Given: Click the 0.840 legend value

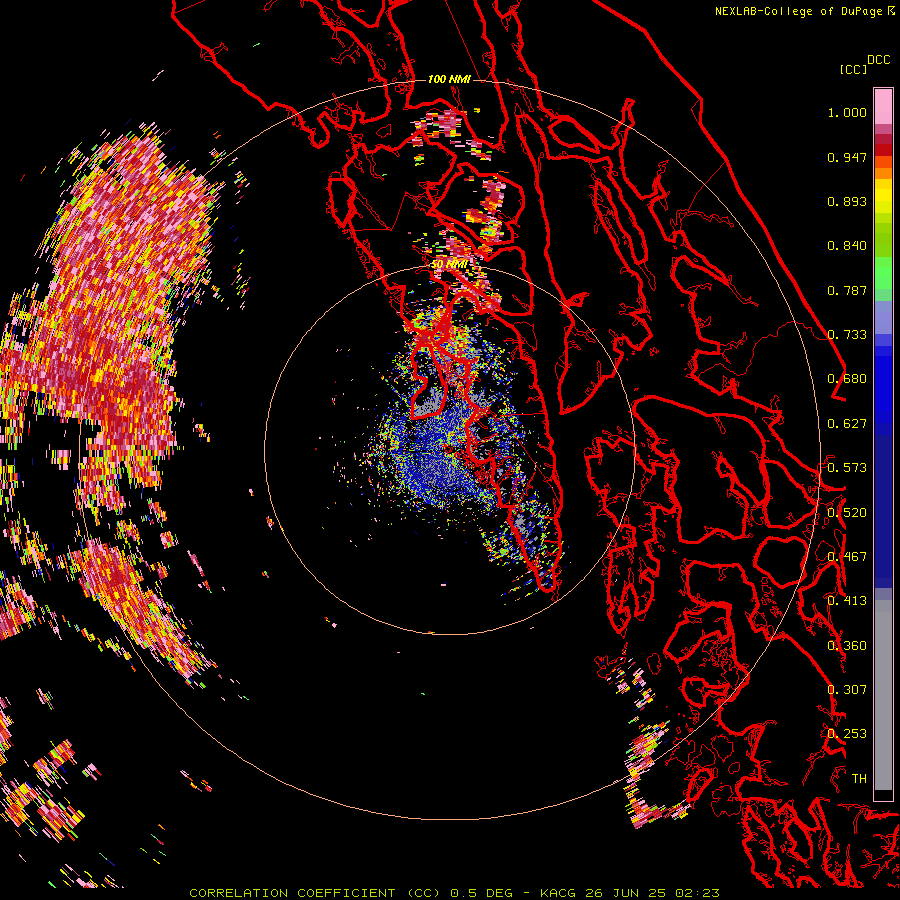Looking at the screenshot, I should [x=847, y=246].
